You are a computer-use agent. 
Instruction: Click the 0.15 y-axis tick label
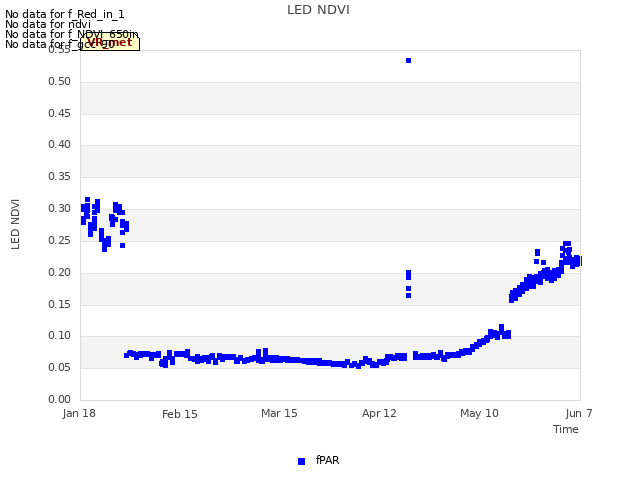click(60, 304)
